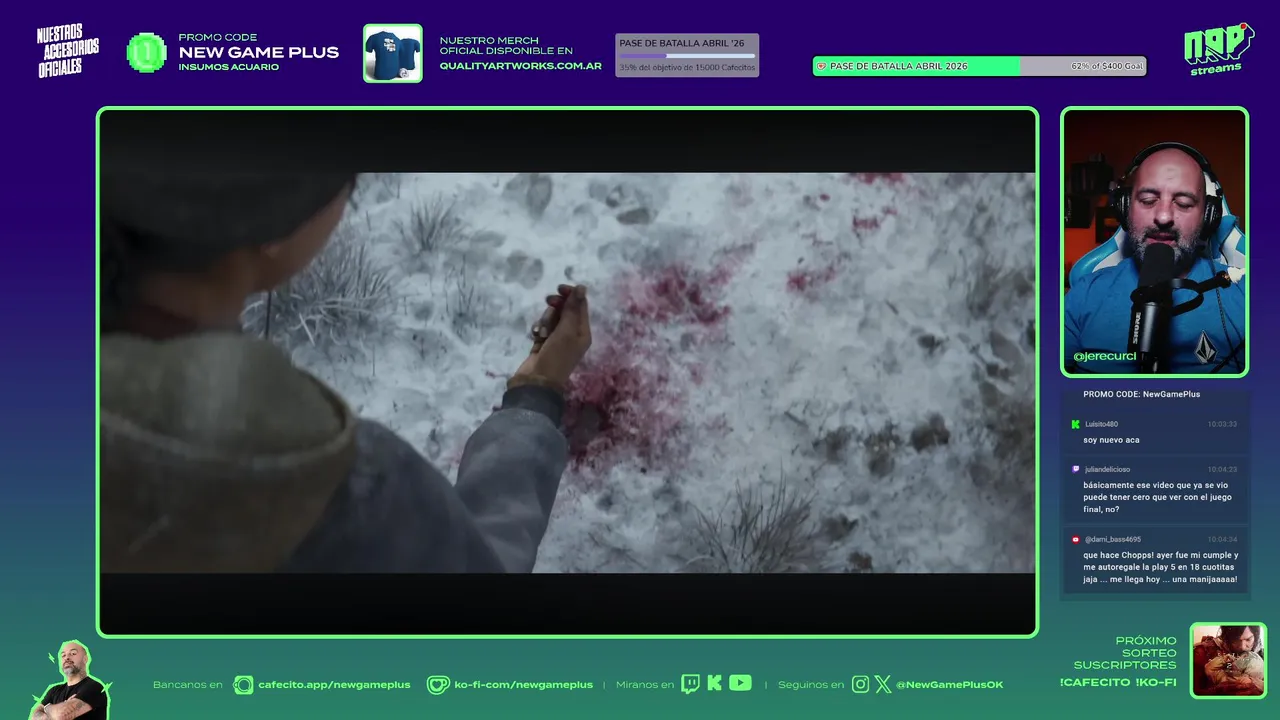Click 'Bancanos en' label

click(188, 685)
